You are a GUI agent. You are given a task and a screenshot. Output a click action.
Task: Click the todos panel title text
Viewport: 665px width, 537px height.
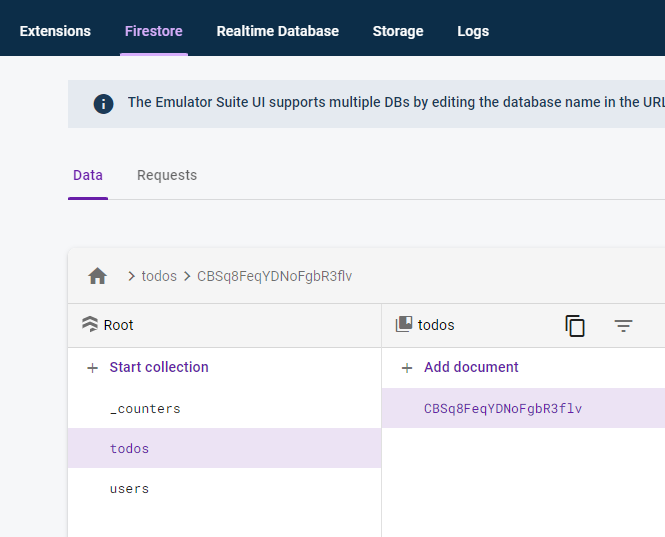tap(436, 325)
